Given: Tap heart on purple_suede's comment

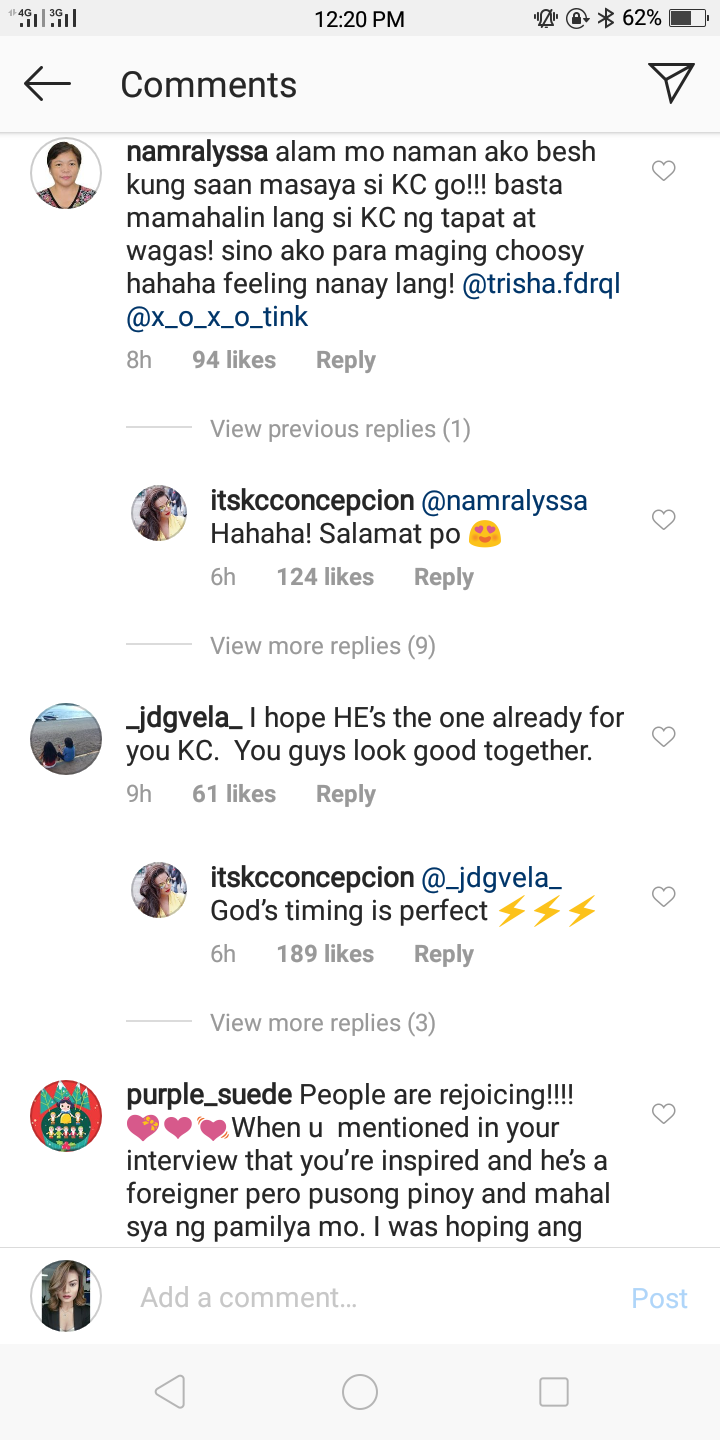Looking at the screenshot, I should (x=663, y=1113).
